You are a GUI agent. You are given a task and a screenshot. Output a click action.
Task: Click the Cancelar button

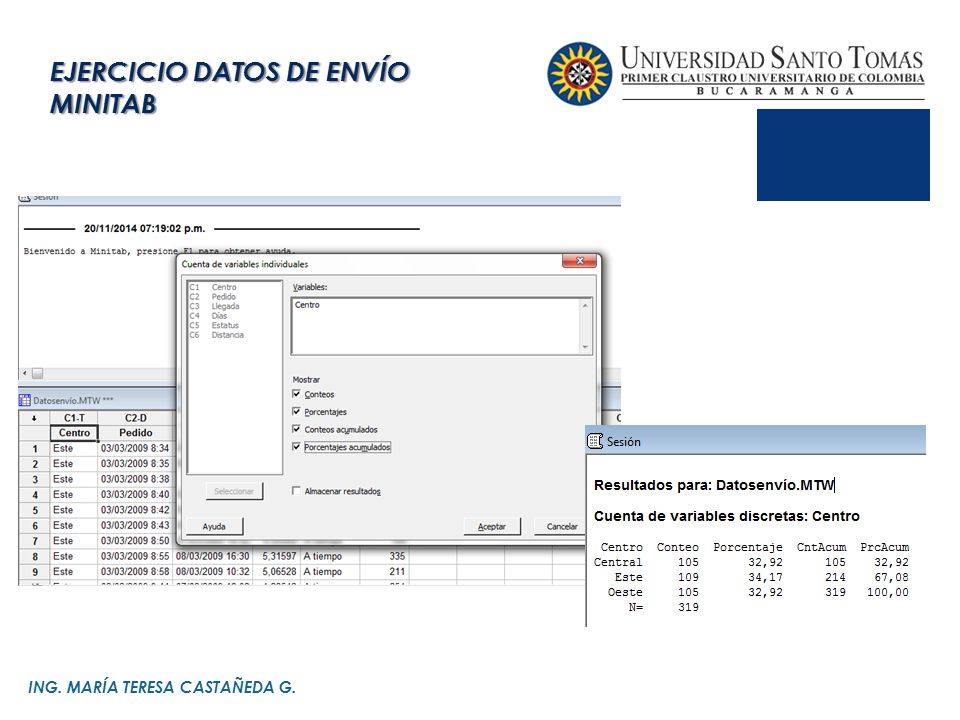[x=561, y=527]
